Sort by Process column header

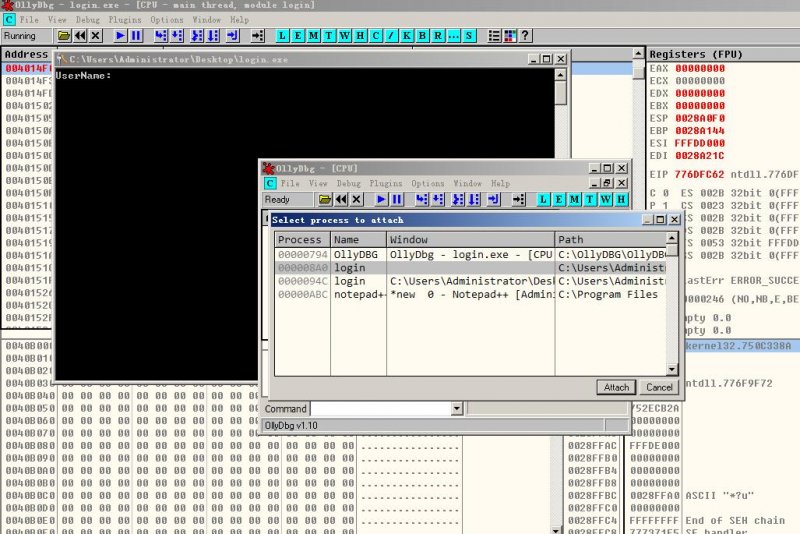click(x=303, y=240)
